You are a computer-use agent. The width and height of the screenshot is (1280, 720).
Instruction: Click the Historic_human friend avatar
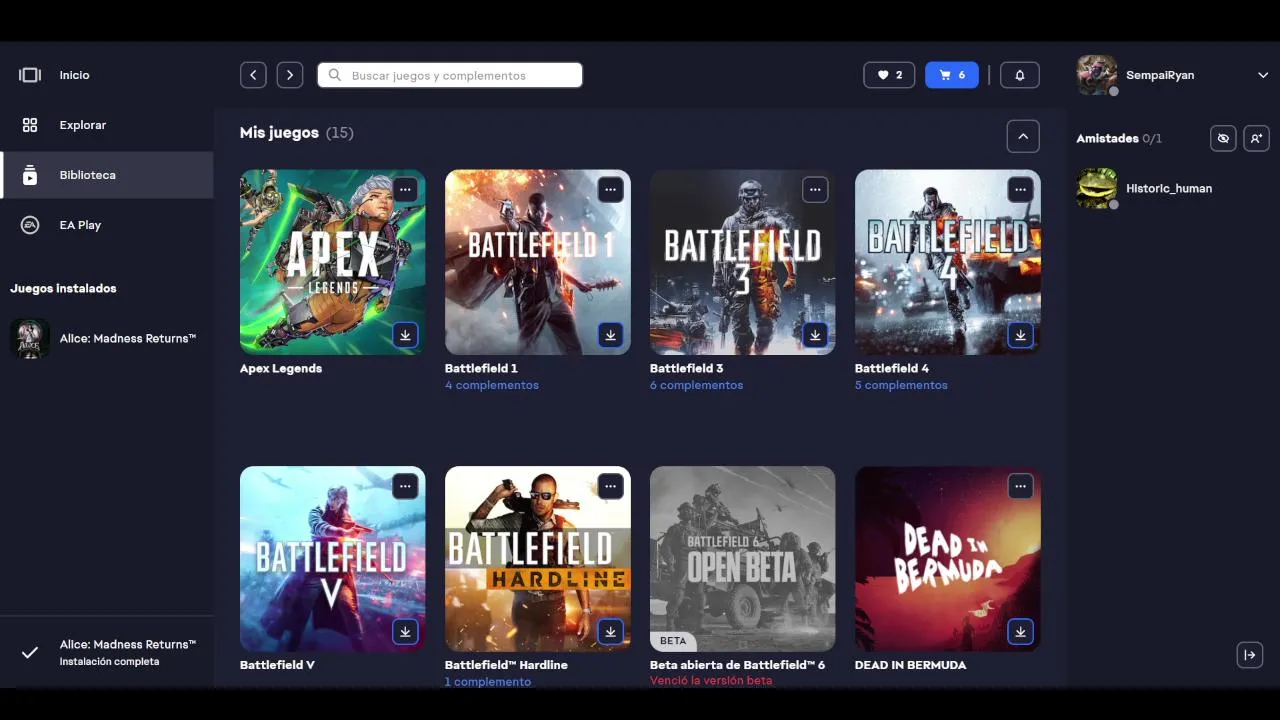point(1096,188)
